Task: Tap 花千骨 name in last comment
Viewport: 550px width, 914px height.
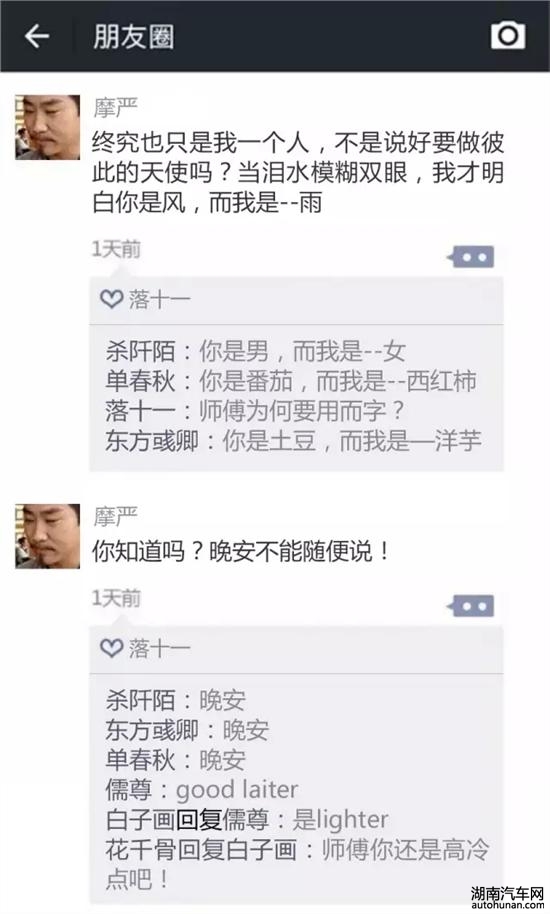Action: 140,850
